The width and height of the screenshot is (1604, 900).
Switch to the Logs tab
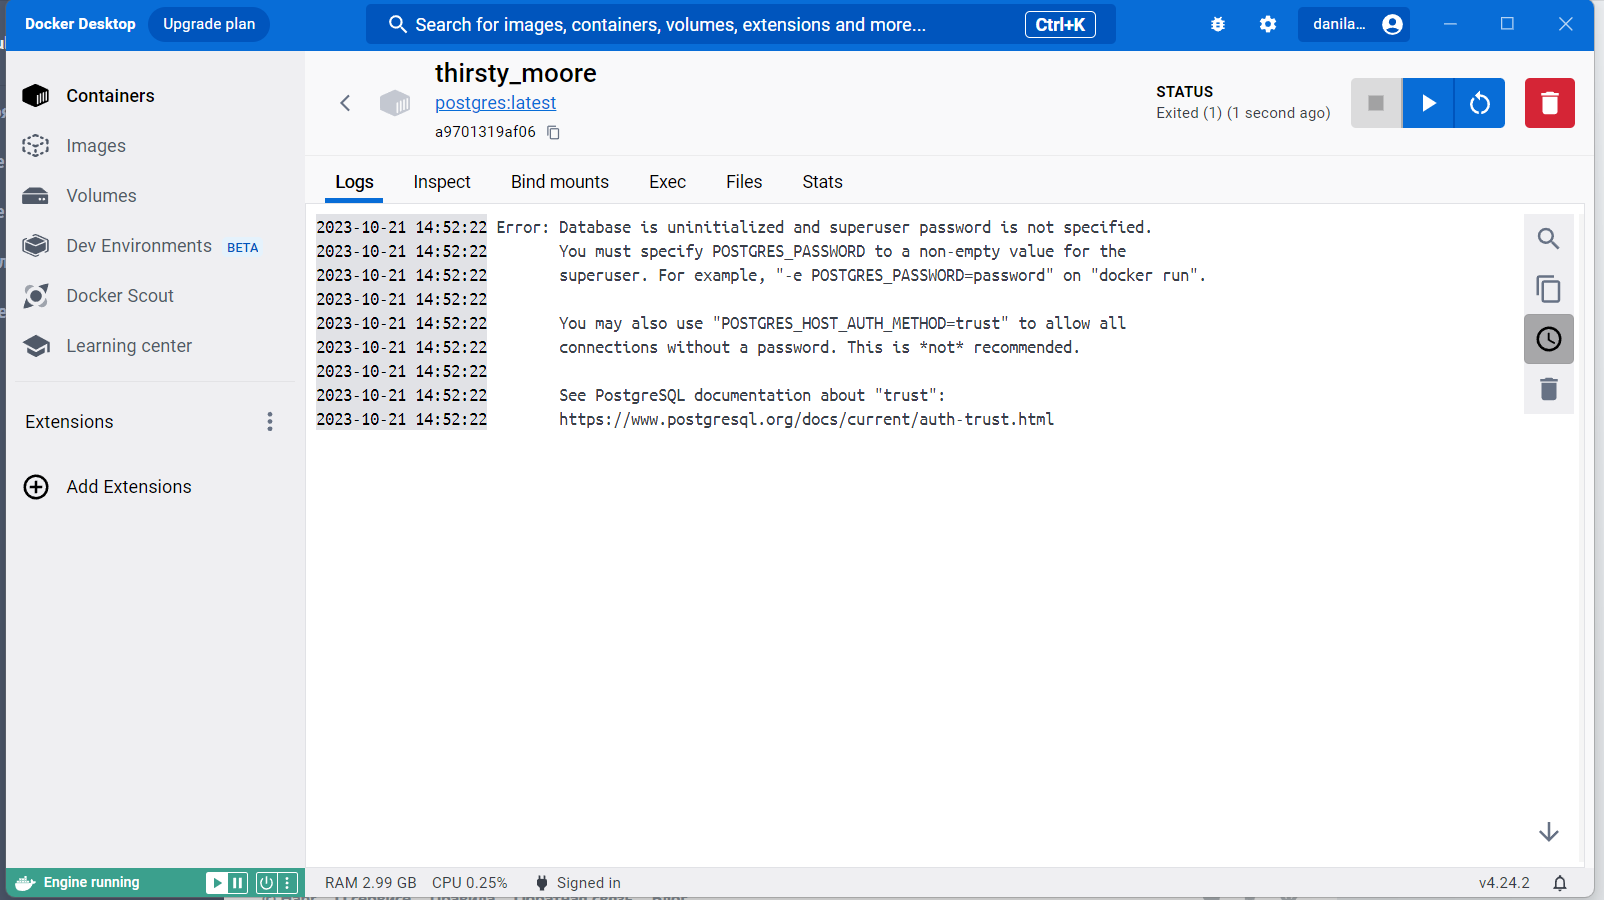tap(354, 182)
